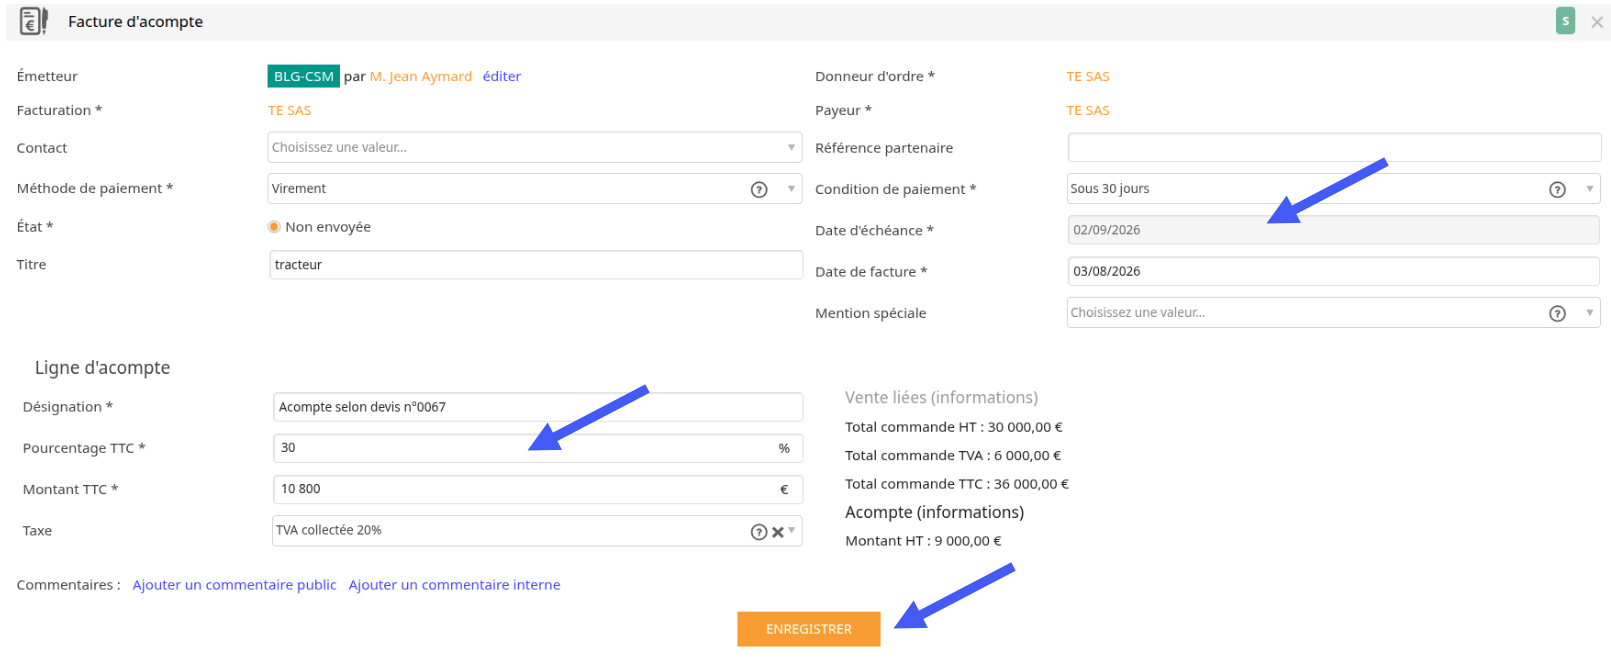
Task: Click the Vente liées (informations) heading
Action: (941, 397)
